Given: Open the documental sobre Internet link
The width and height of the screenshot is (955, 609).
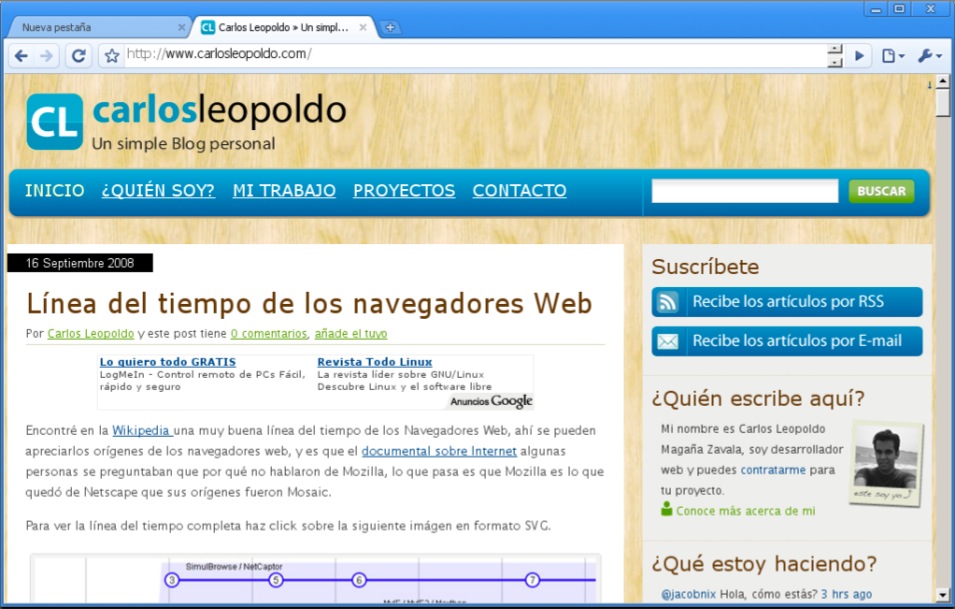Looking at the screenshot, I should [x=439, y=451].
